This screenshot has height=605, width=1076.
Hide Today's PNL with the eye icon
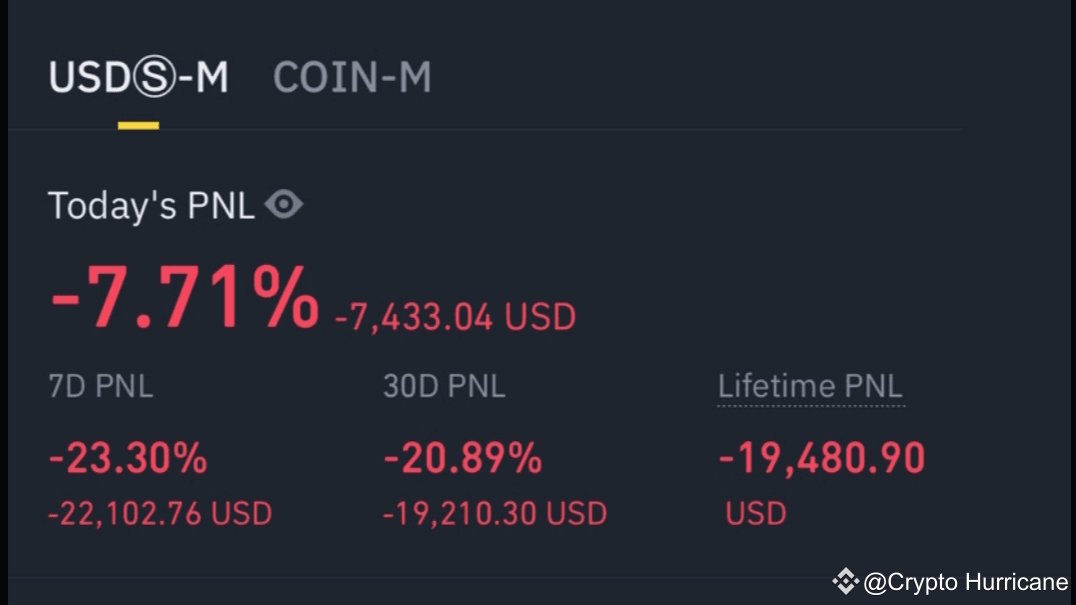(x=283, y=205)
